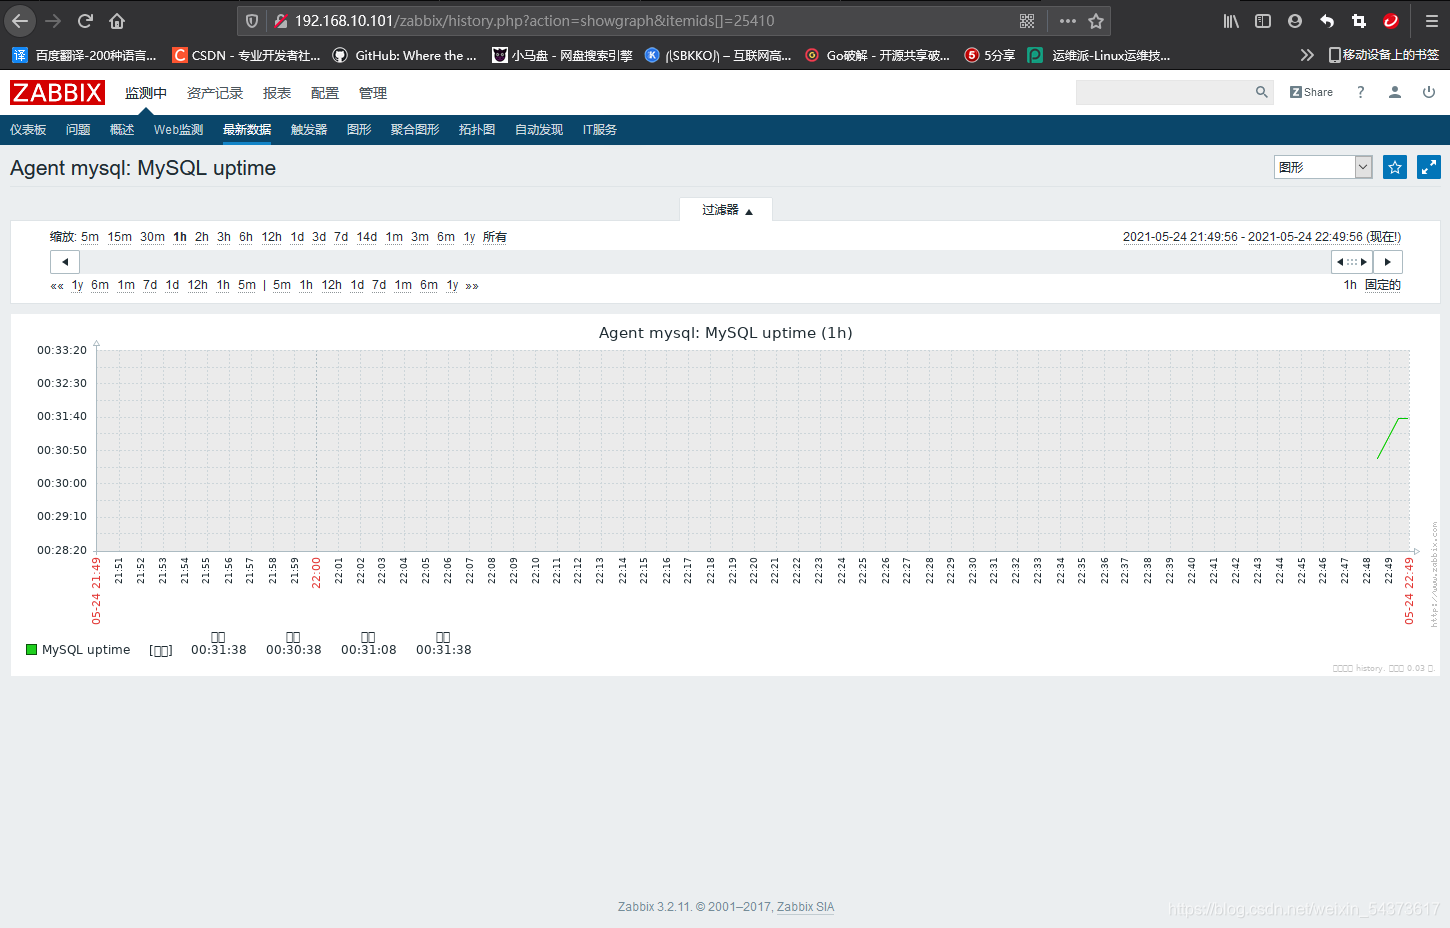Go to the 最新数据 submenu

[x=247, y=130]
